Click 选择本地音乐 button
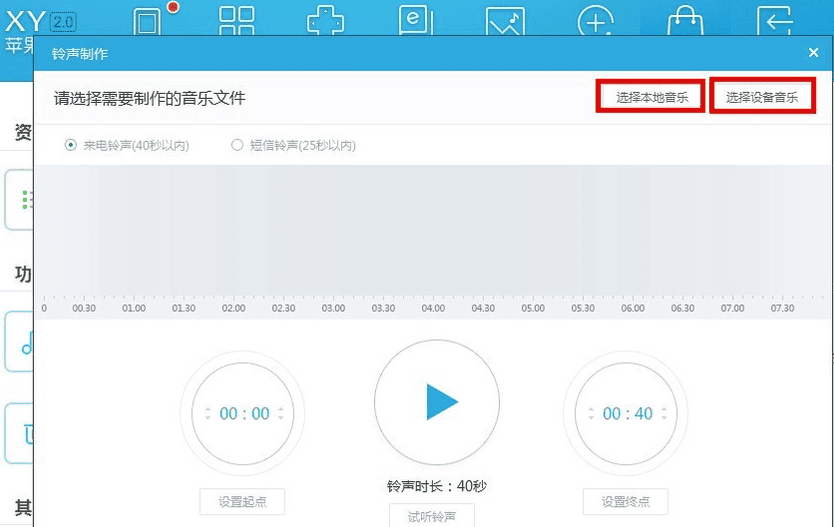 point(651,97)
